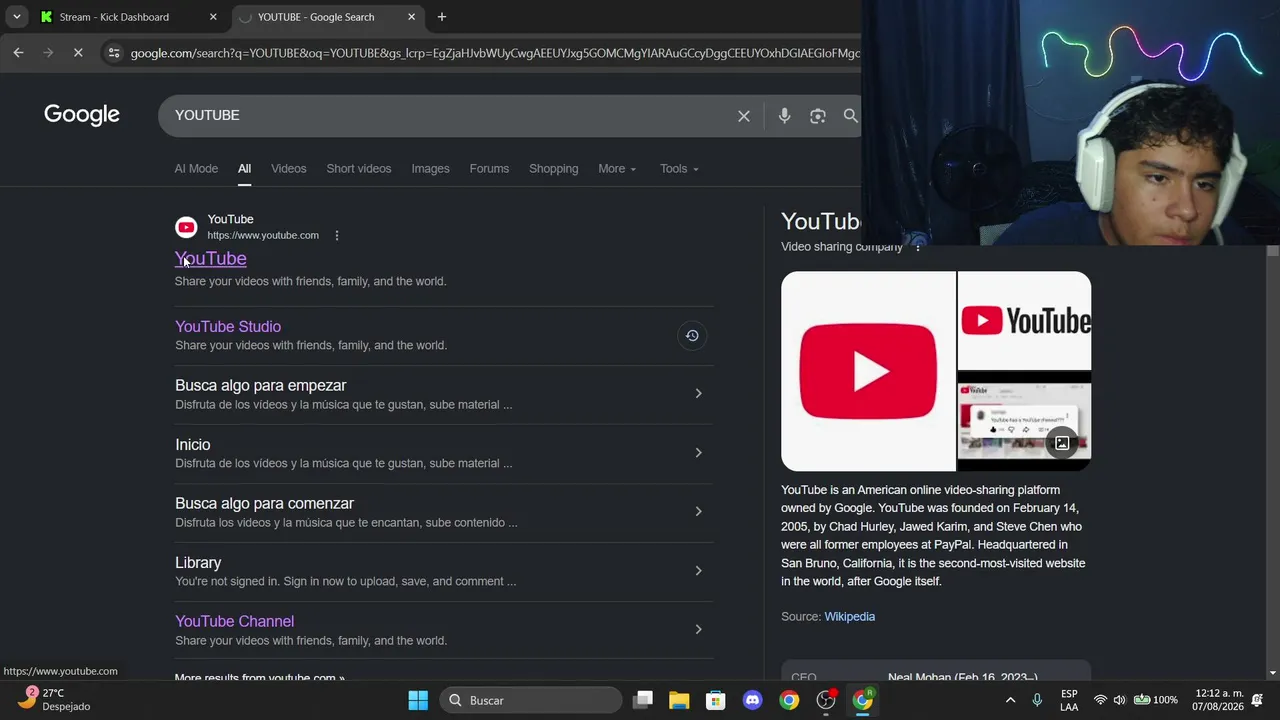Click the magnifier search submit icon
This screenshot has width=1280, height=720.
click(x=851, y=116)
